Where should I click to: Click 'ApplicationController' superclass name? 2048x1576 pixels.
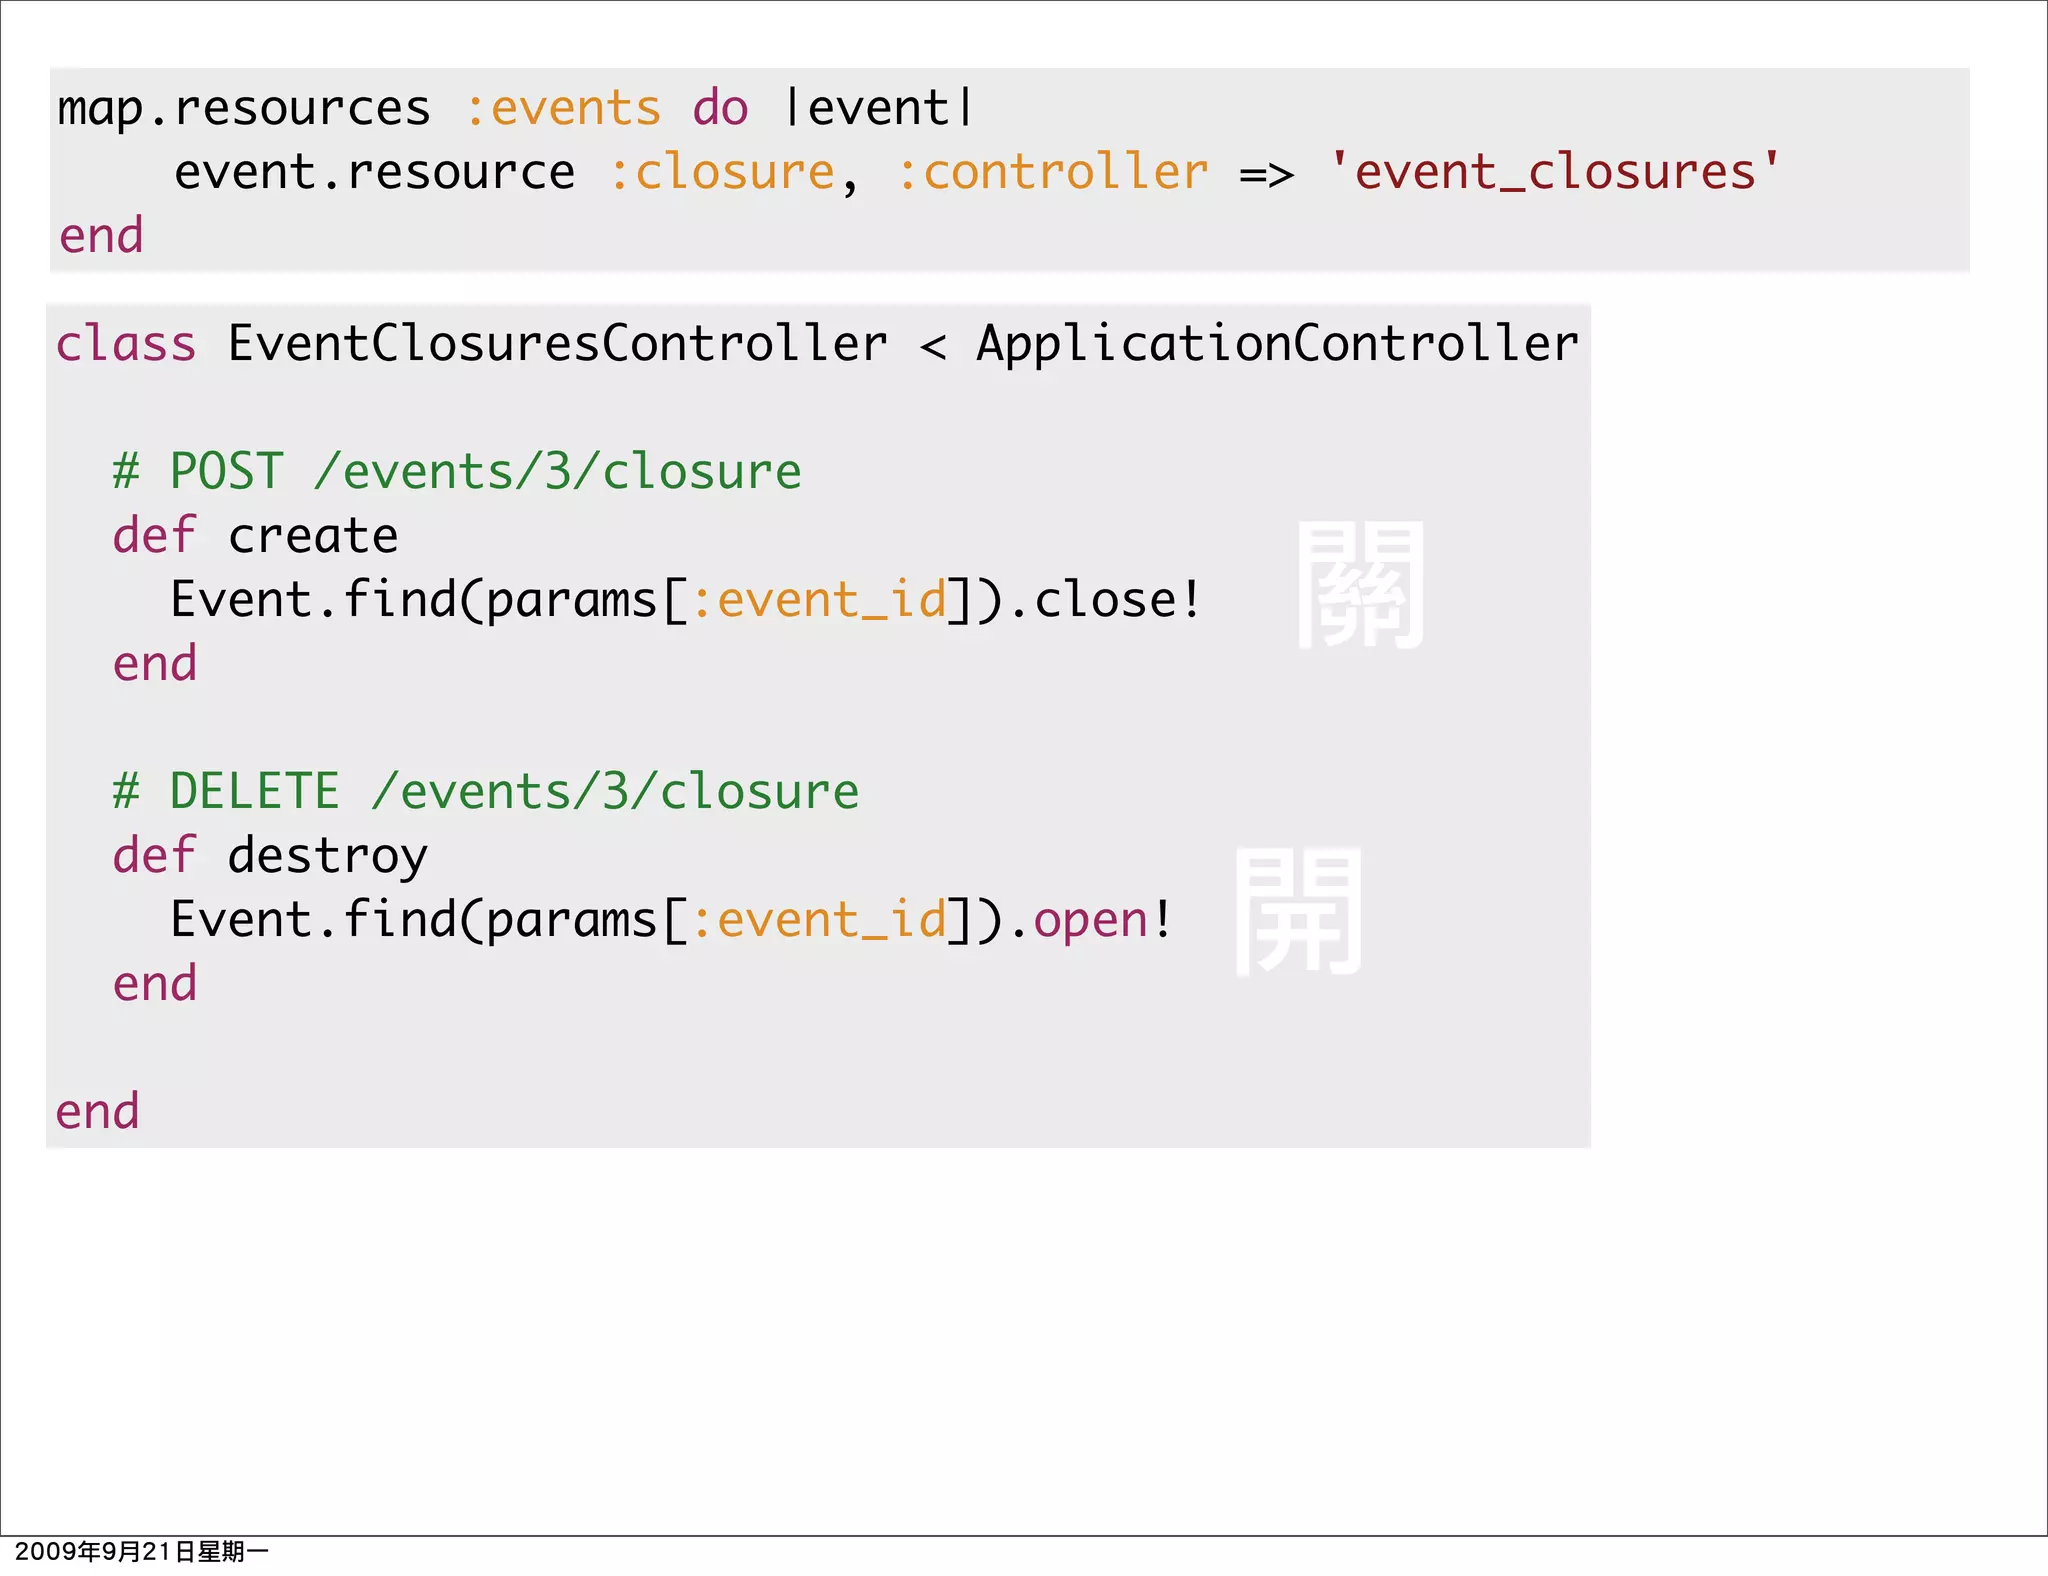click(x=1277, y=344)
